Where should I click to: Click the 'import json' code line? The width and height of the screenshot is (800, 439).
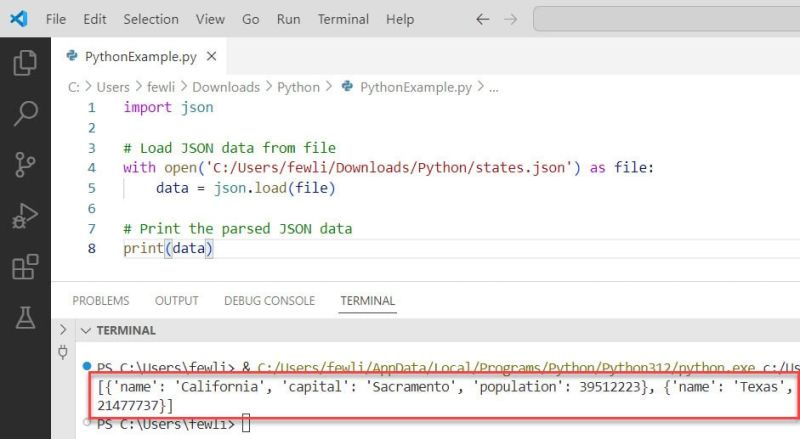[x=168, y=108]
